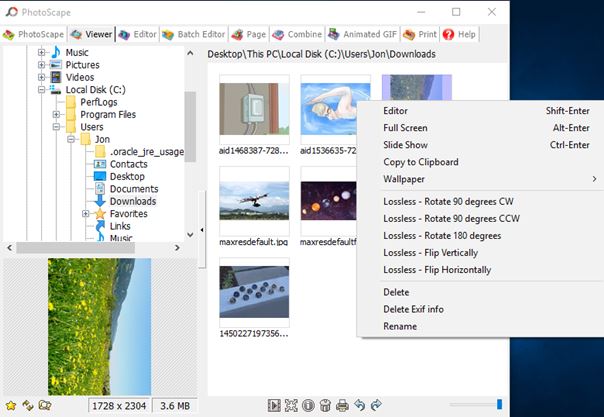
Task: Click the slideshow icon in bottom toolbar
Action: [x=275, y=404]
